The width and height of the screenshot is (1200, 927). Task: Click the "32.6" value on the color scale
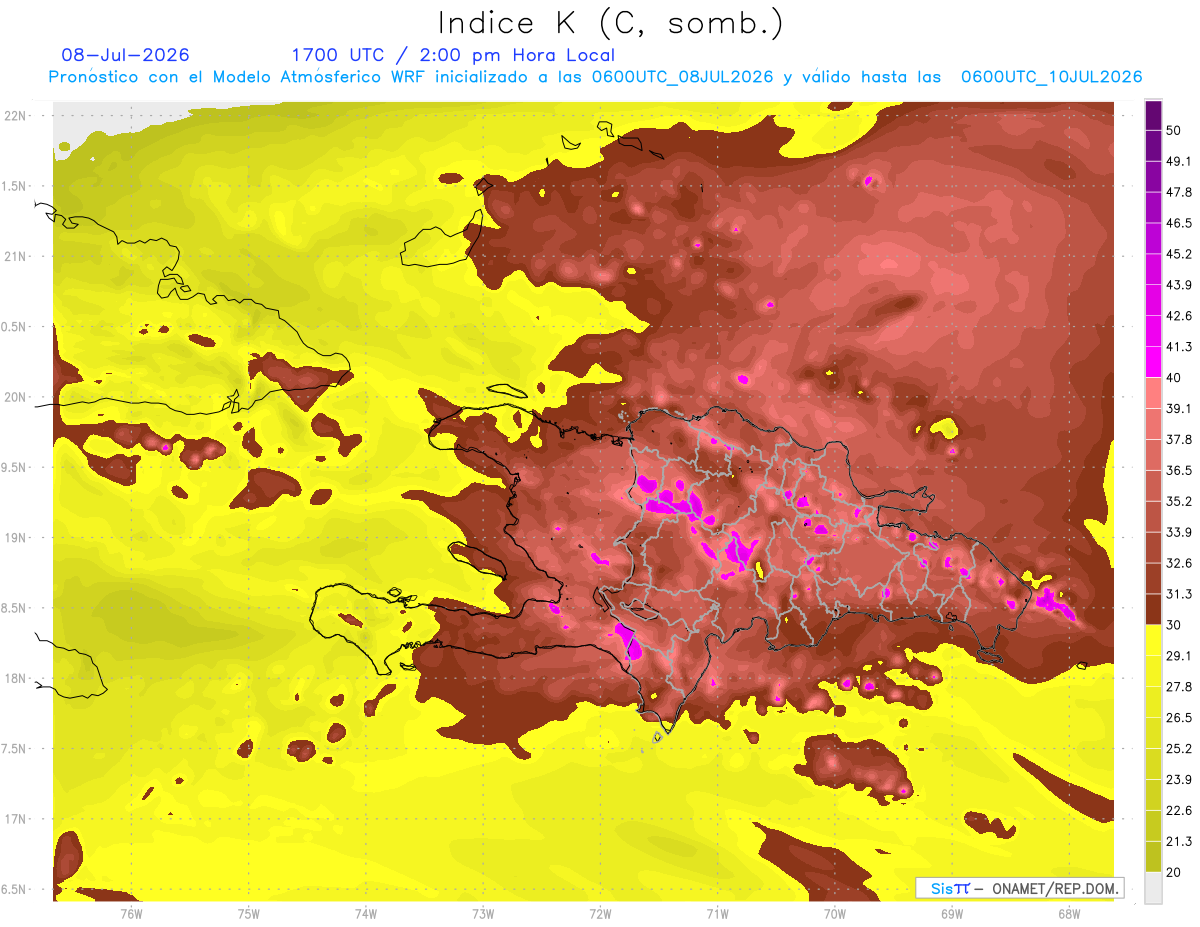(1179, 563)
